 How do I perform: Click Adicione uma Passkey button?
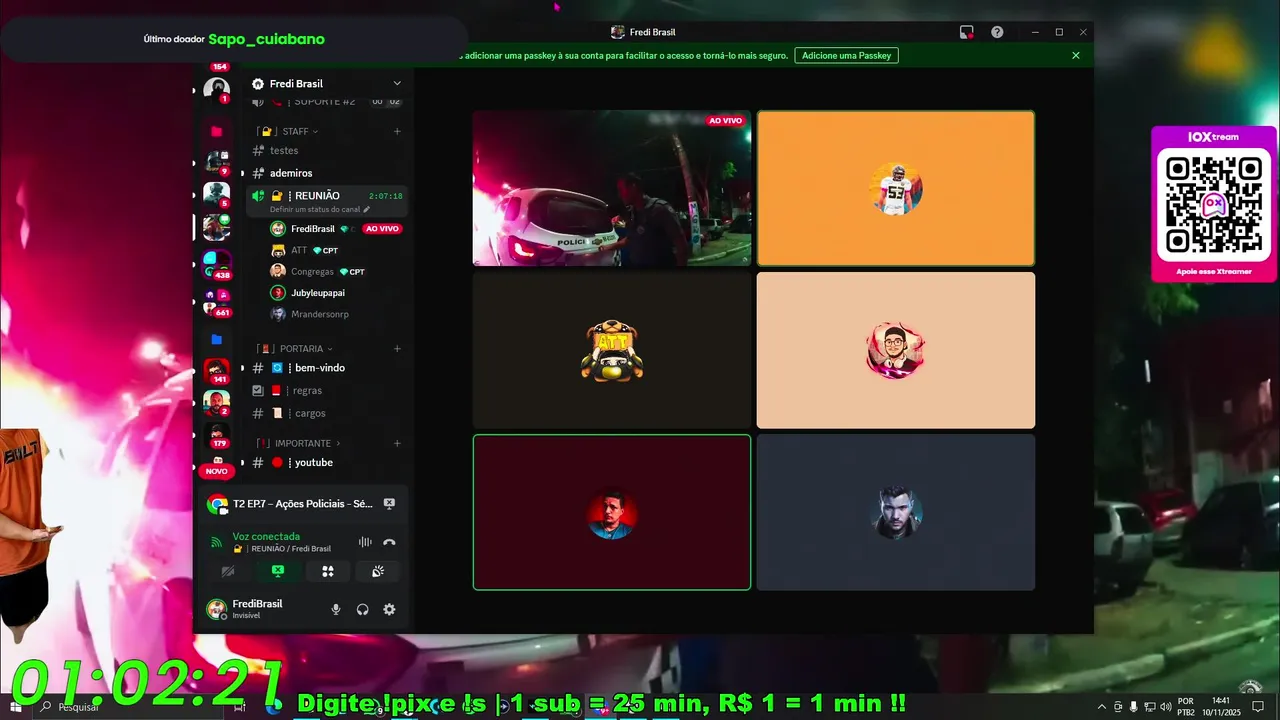coord(846,55)
